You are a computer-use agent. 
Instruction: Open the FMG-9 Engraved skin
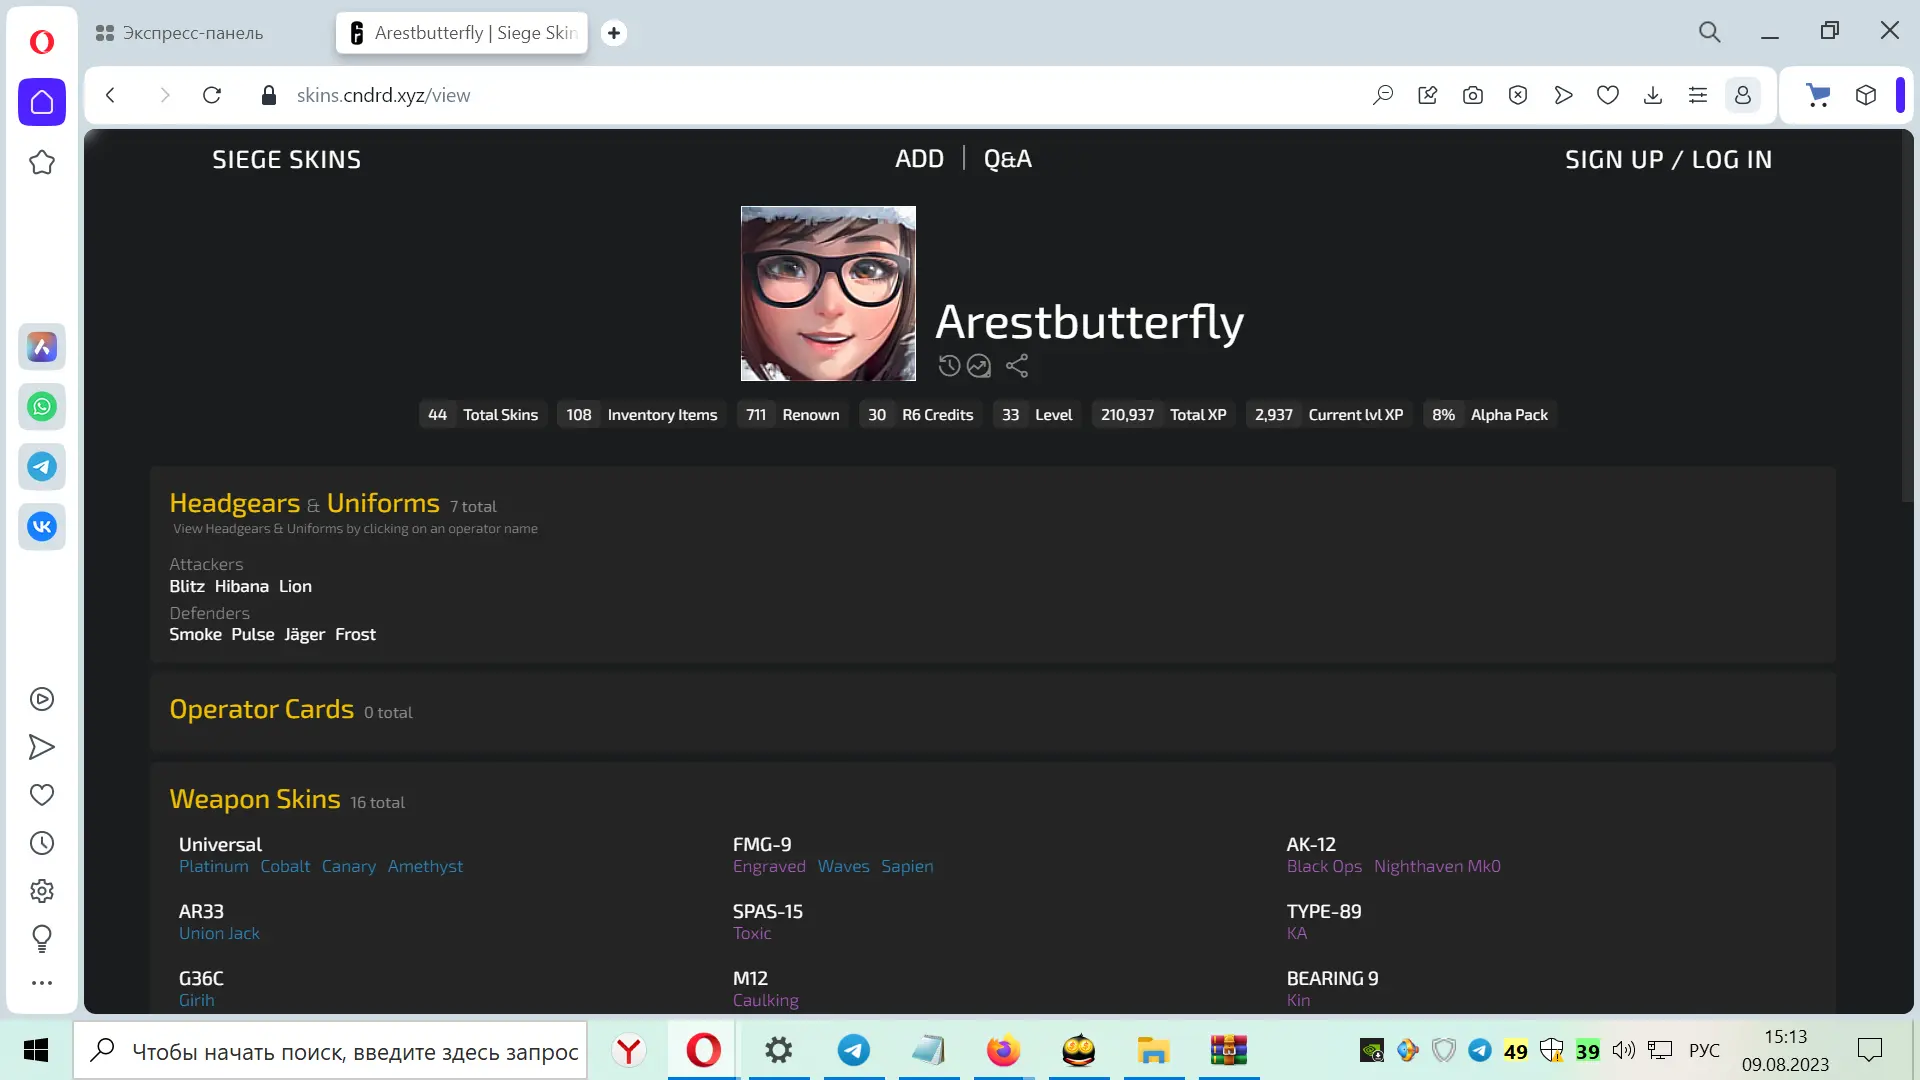pyautogui.click(x=769, y=866)
